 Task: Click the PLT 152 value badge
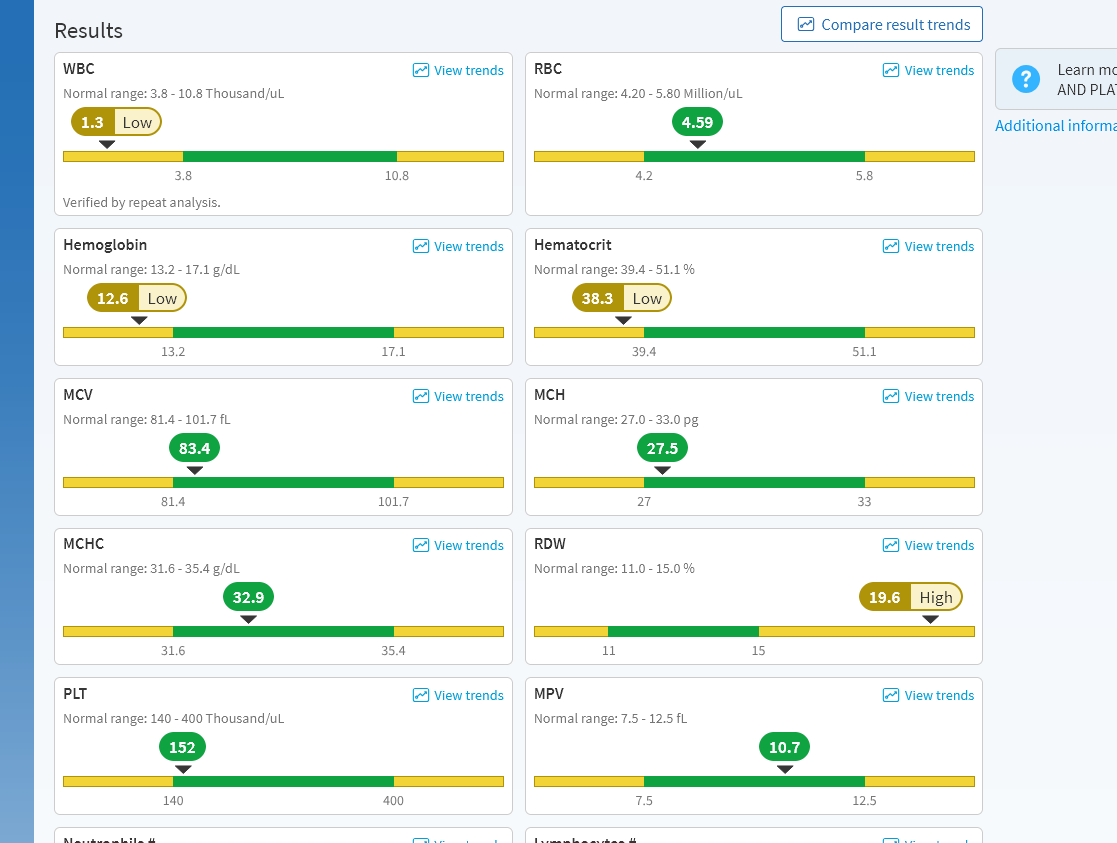(182, 747)
